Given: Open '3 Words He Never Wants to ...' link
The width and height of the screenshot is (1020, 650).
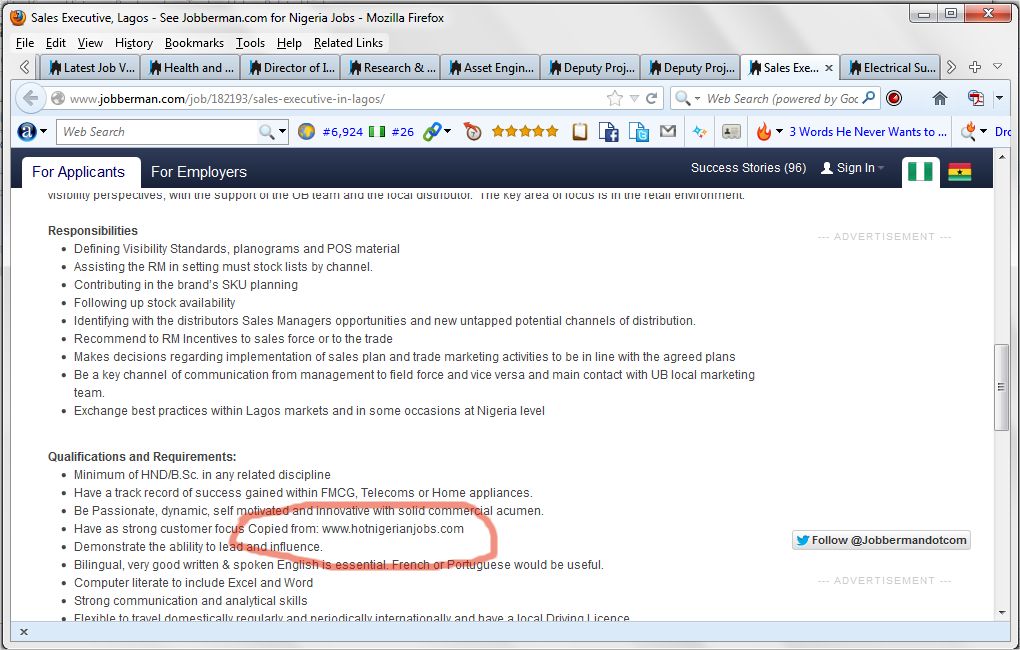Looking at the screenshot, I should (x=868, y=132).
